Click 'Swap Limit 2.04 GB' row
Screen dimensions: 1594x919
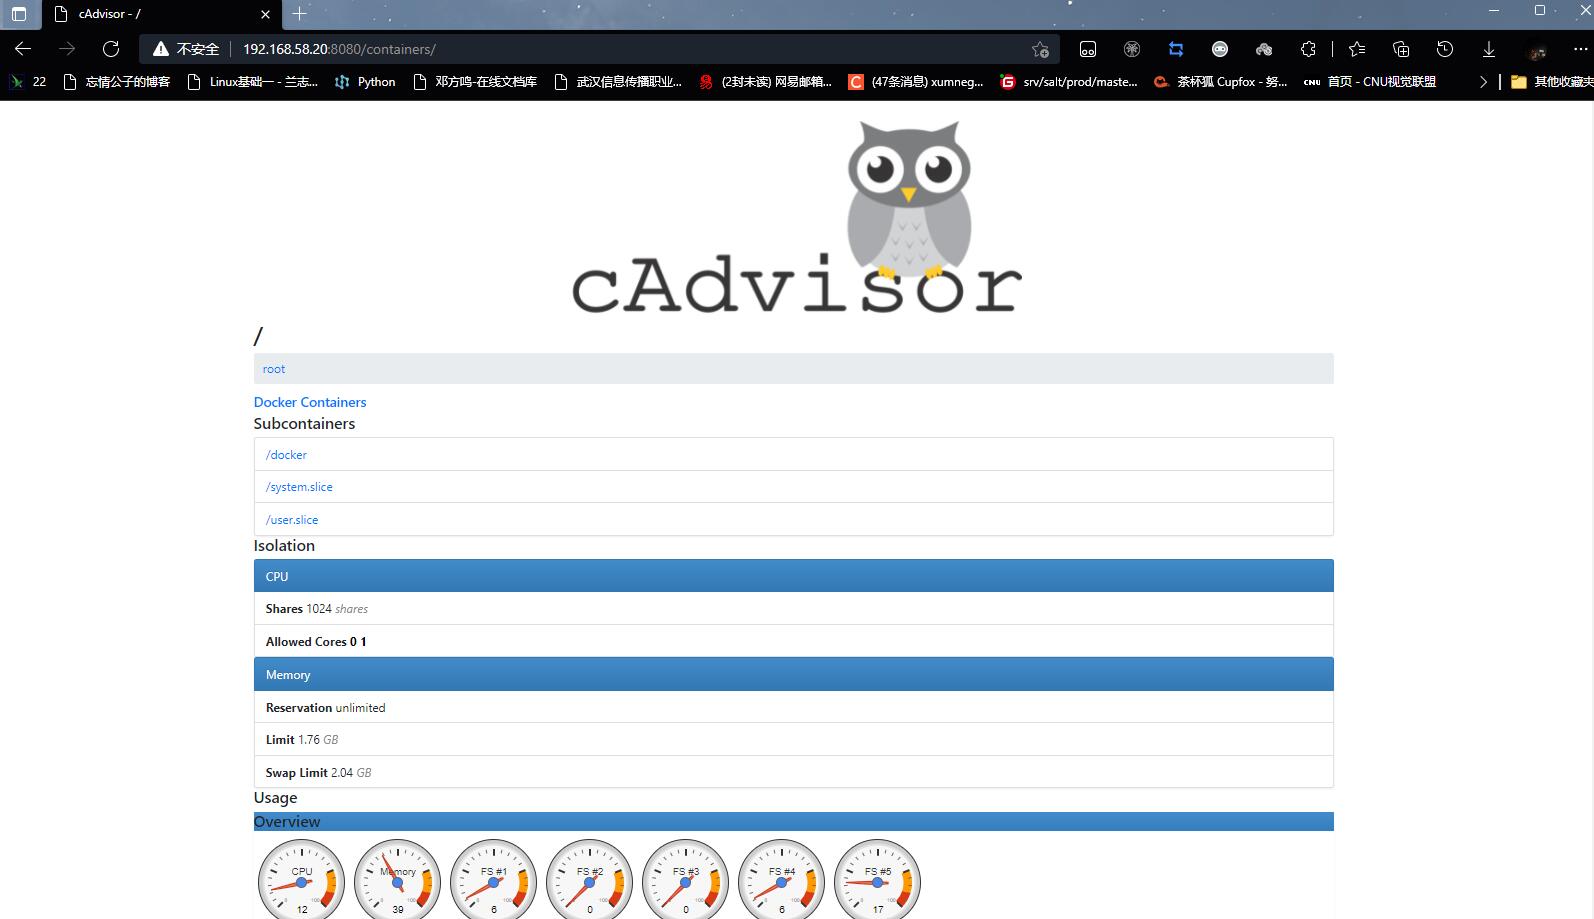[x=794, y=772]
